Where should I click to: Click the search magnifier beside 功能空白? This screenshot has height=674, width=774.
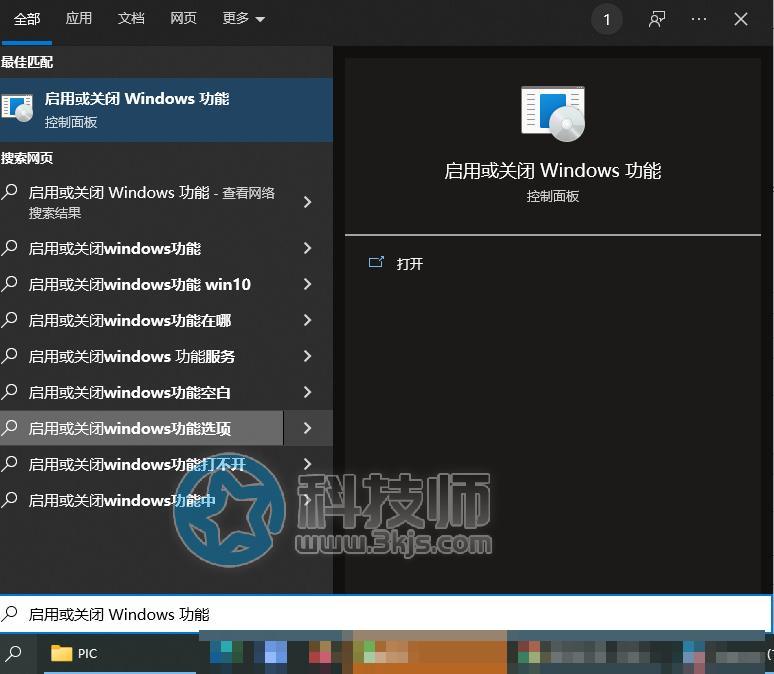coord(9,392)
